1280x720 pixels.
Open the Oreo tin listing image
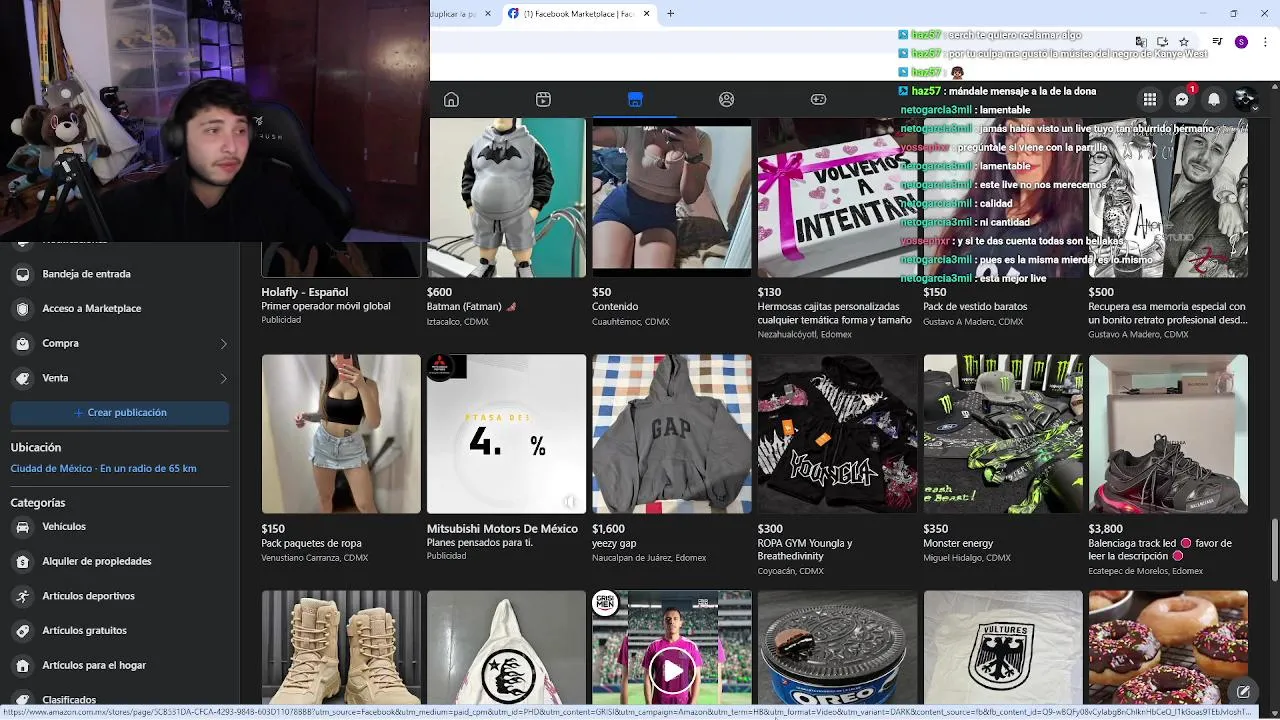[837, 647]
